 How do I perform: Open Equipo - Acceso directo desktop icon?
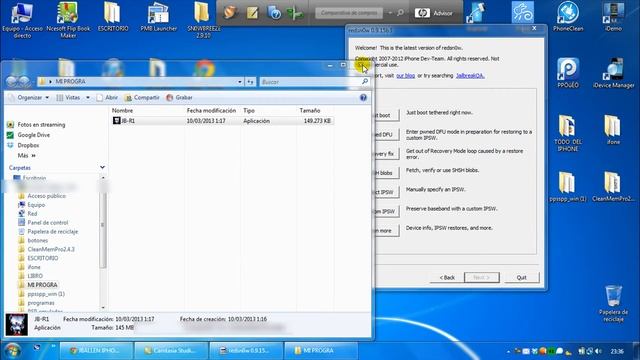[22, 20]
